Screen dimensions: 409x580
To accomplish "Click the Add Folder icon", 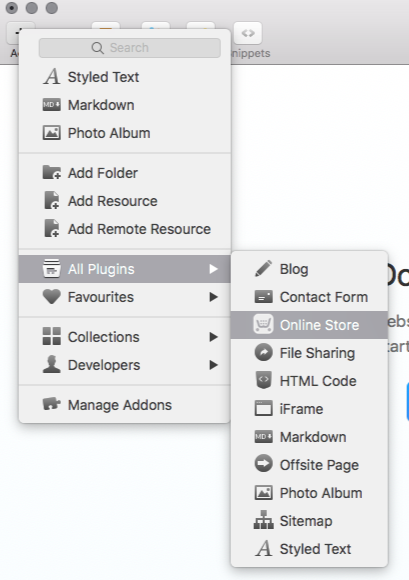I will (52, 172).
